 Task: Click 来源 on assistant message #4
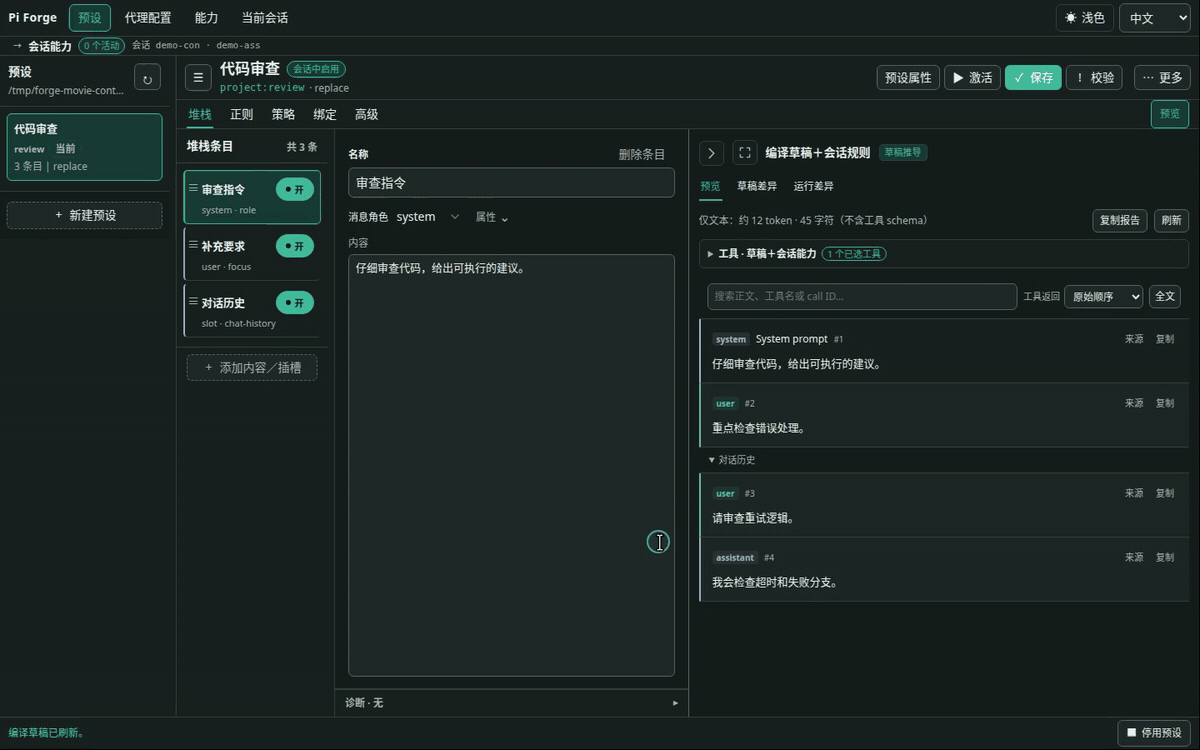(x=1134, y=557)
